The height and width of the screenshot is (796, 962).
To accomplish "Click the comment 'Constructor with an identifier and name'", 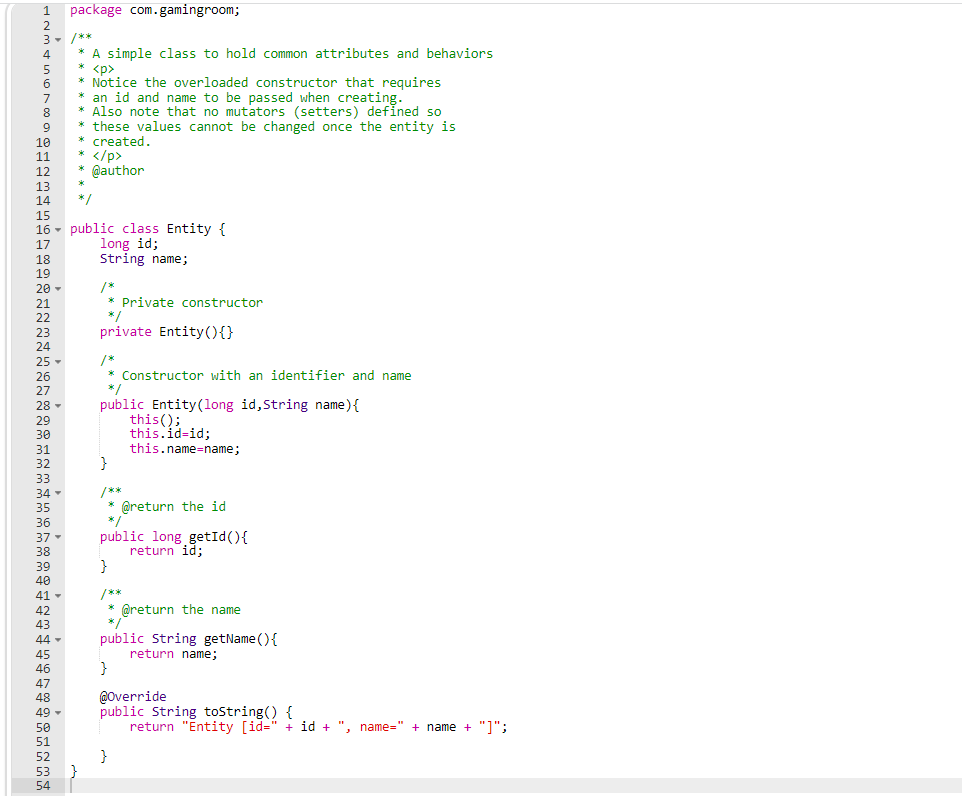I will coord(266,376).
